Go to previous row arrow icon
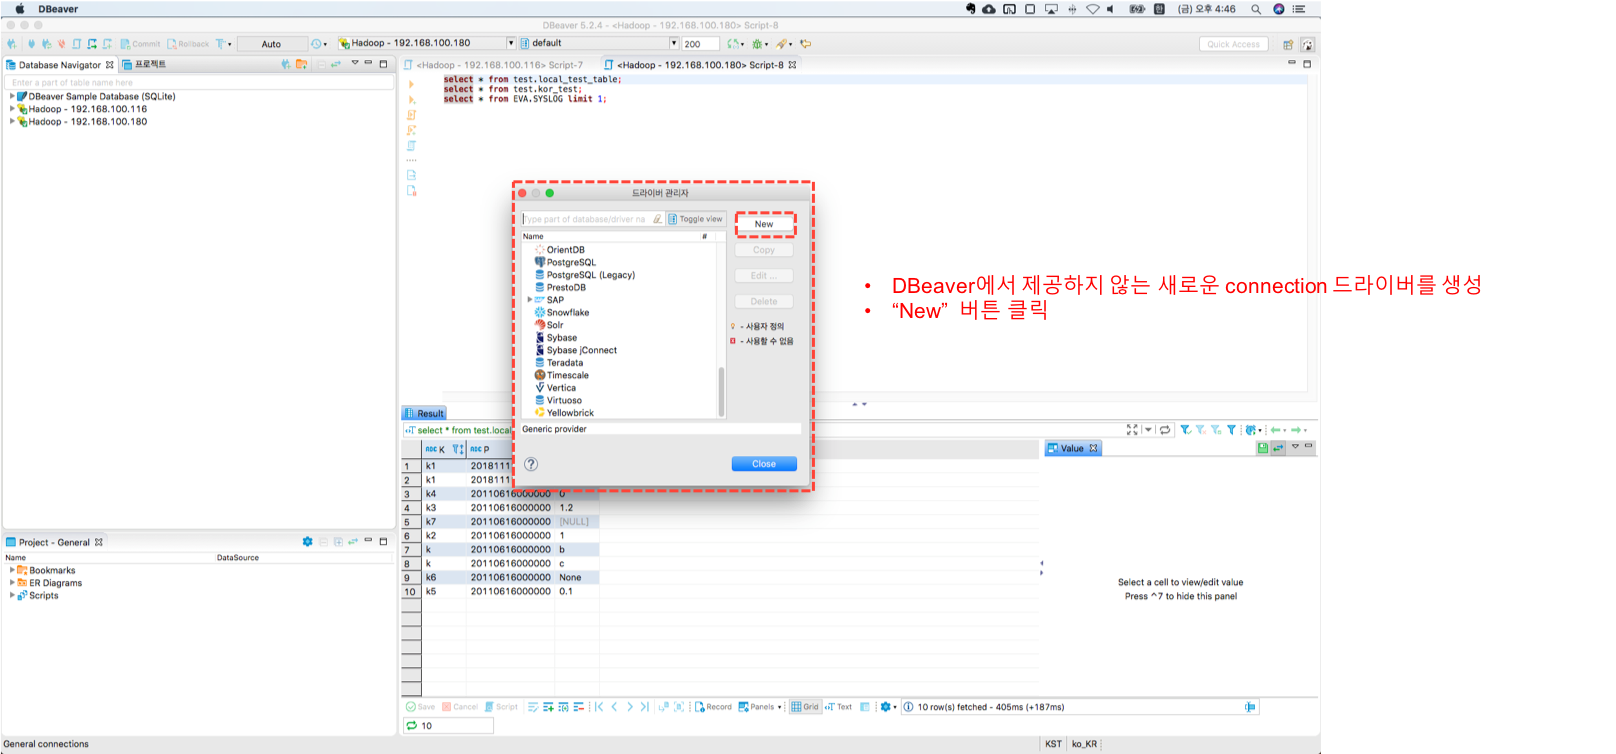The image size is (1616, 754). tap(614, 707)
